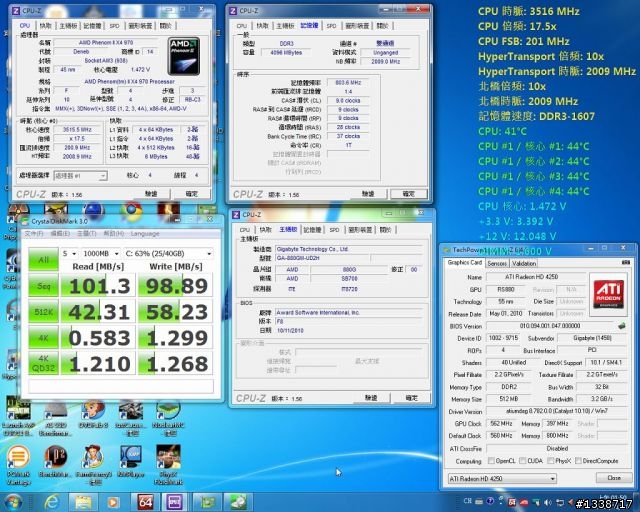Select the Graphics Card tab in GPU-Z
Viewport: 640px width, 512px height.
click(x=464, y=263)
